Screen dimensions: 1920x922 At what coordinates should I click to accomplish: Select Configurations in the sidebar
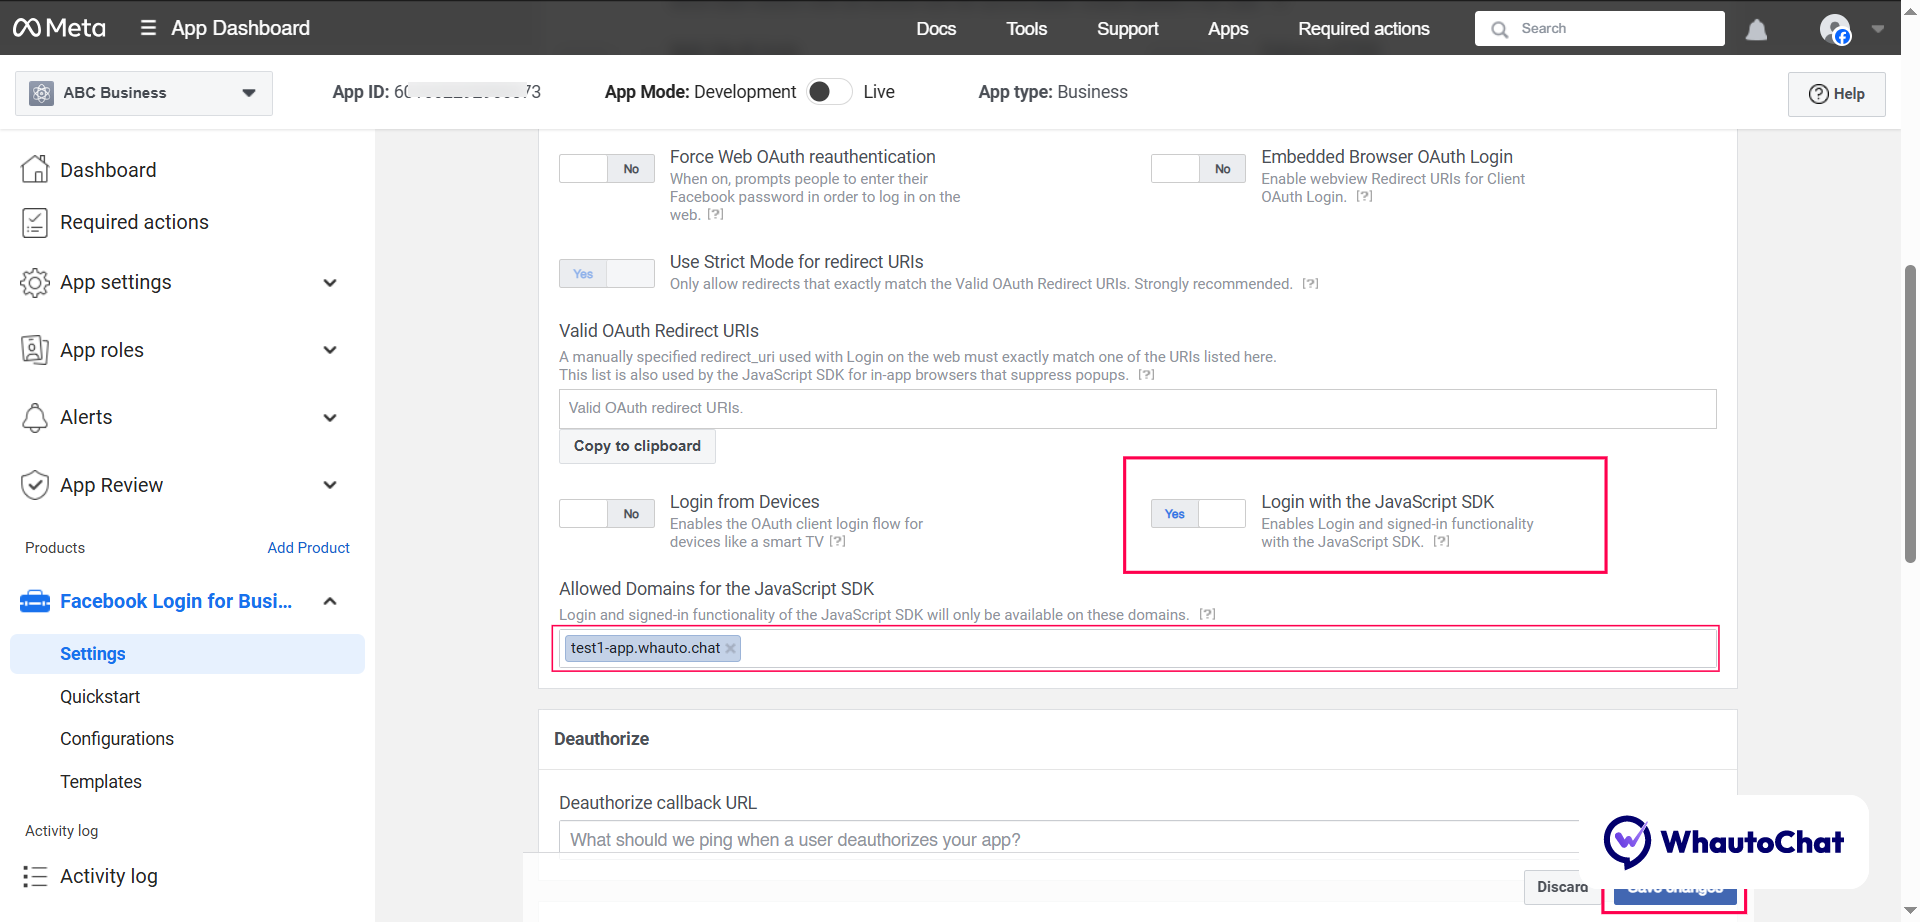click(x=117, y=739)
